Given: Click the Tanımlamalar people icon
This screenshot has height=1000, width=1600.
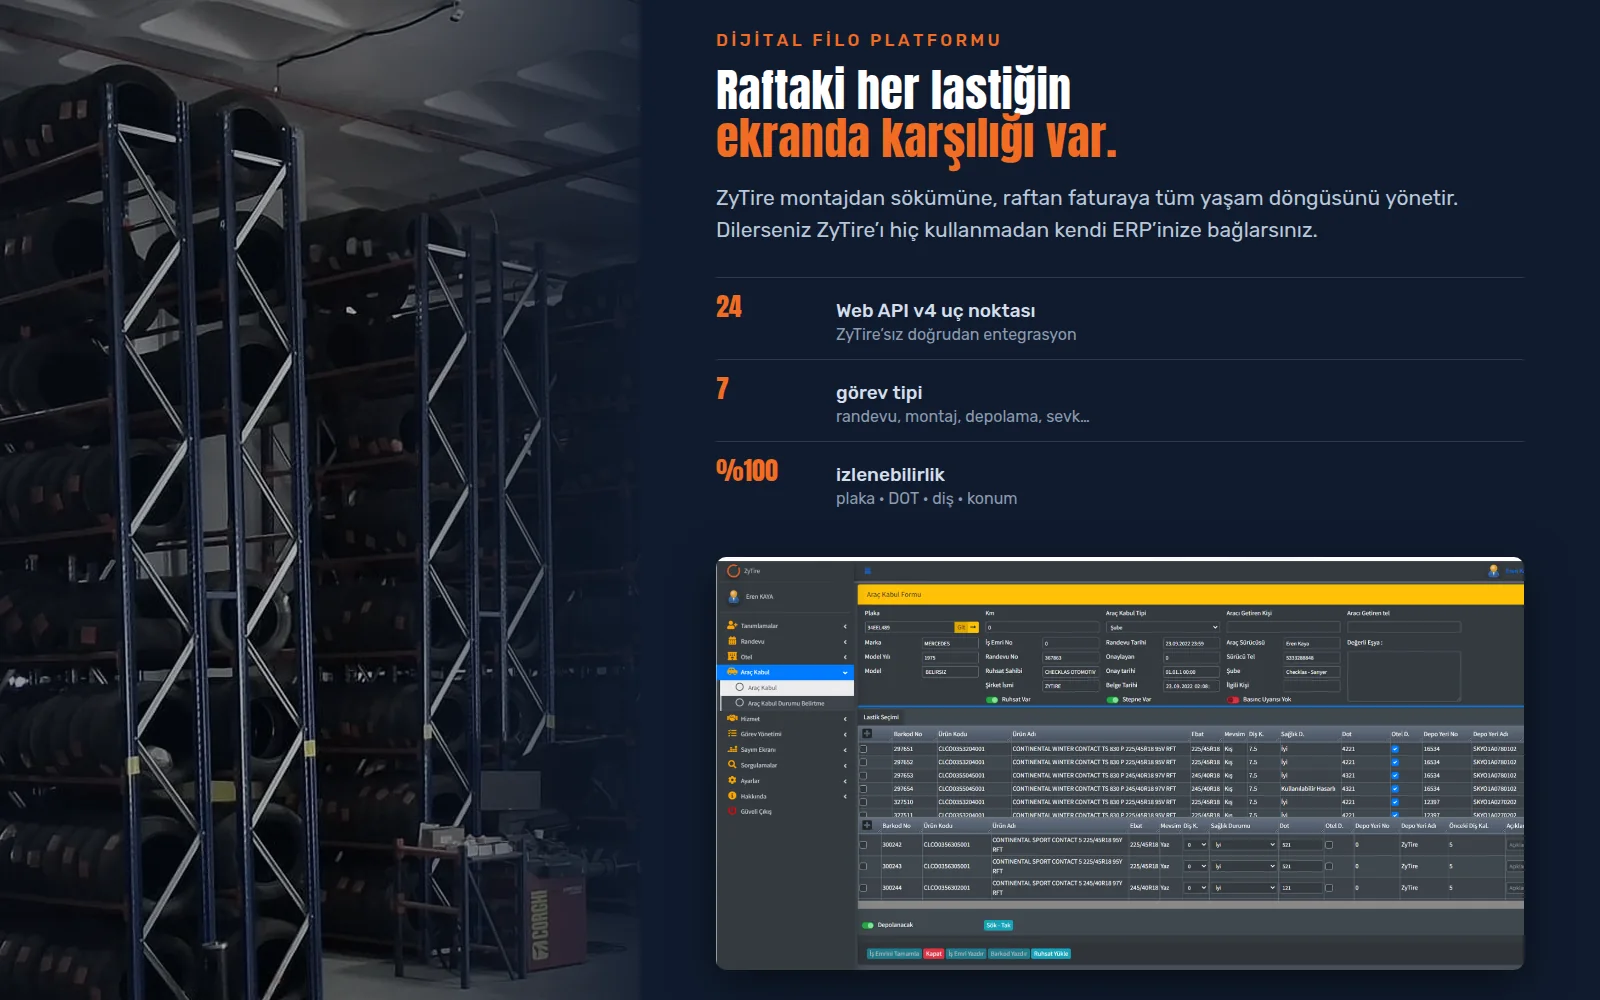Looking at the screenshot, I should [732, 626].
